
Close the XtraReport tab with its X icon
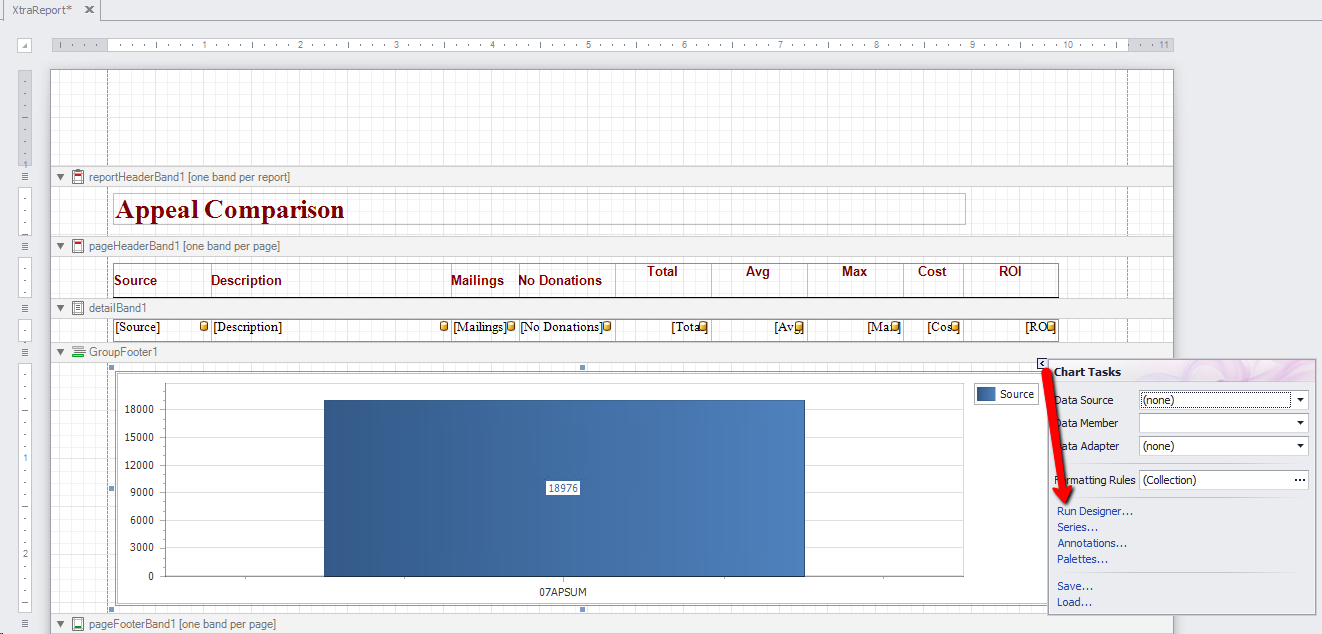point(89,9)
